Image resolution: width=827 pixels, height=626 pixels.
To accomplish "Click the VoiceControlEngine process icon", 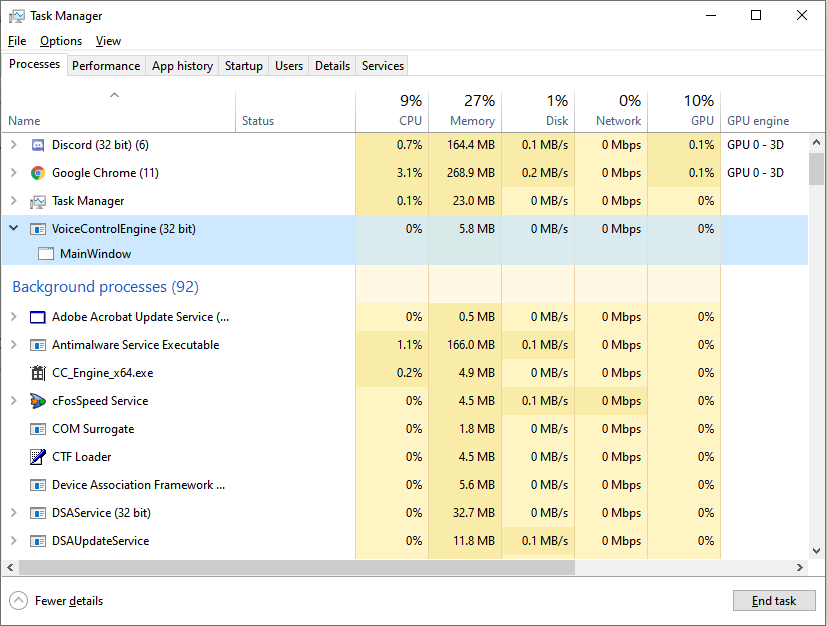I will (38, 229).
